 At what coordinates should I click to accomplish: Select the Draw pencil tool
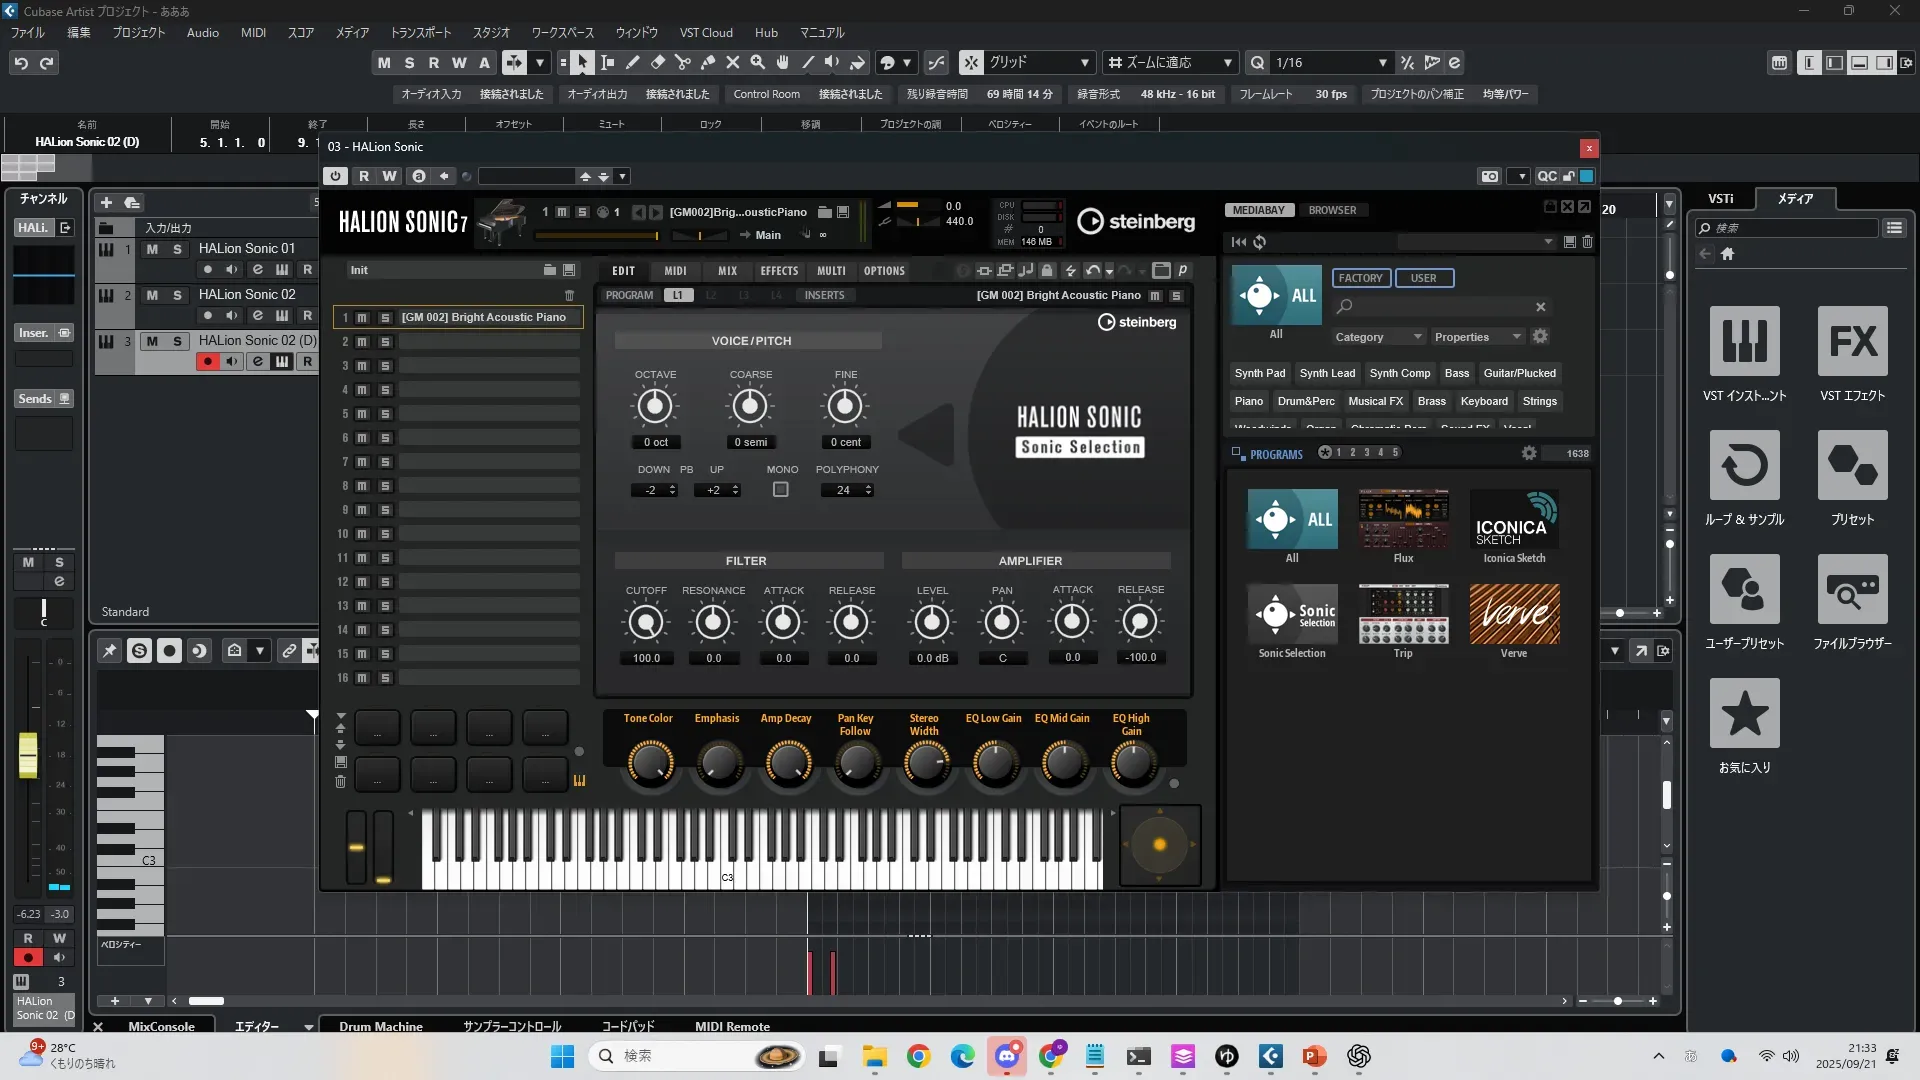tap(632, 63)
